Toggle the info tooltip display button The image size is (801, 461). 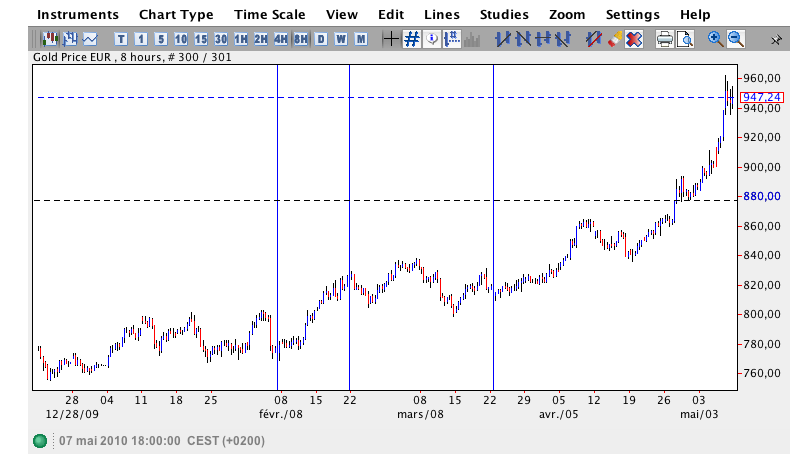coord(432,39)
